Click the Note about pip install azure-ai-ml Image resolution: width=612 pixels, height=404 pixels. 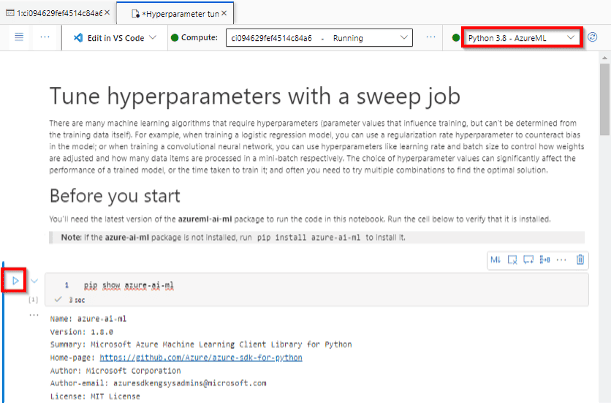[317, 237]
